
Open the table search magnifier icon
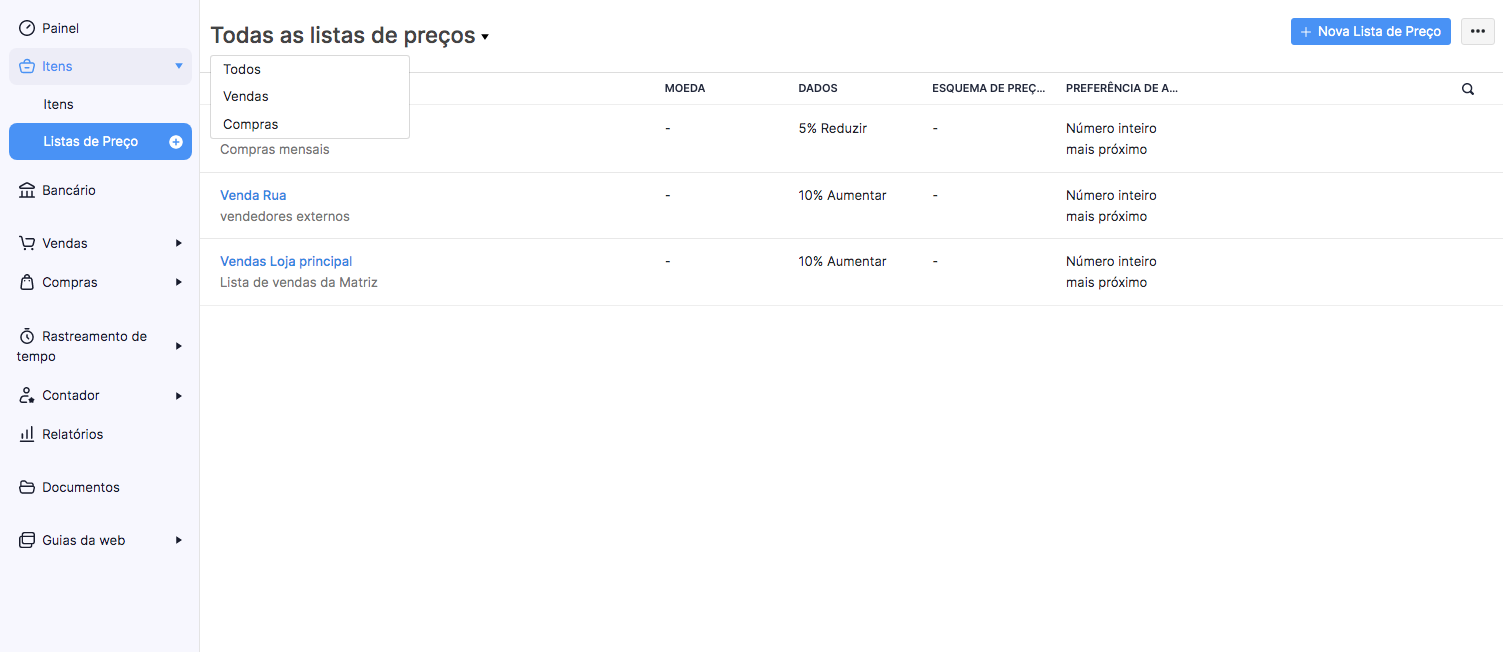point(1468,89)
